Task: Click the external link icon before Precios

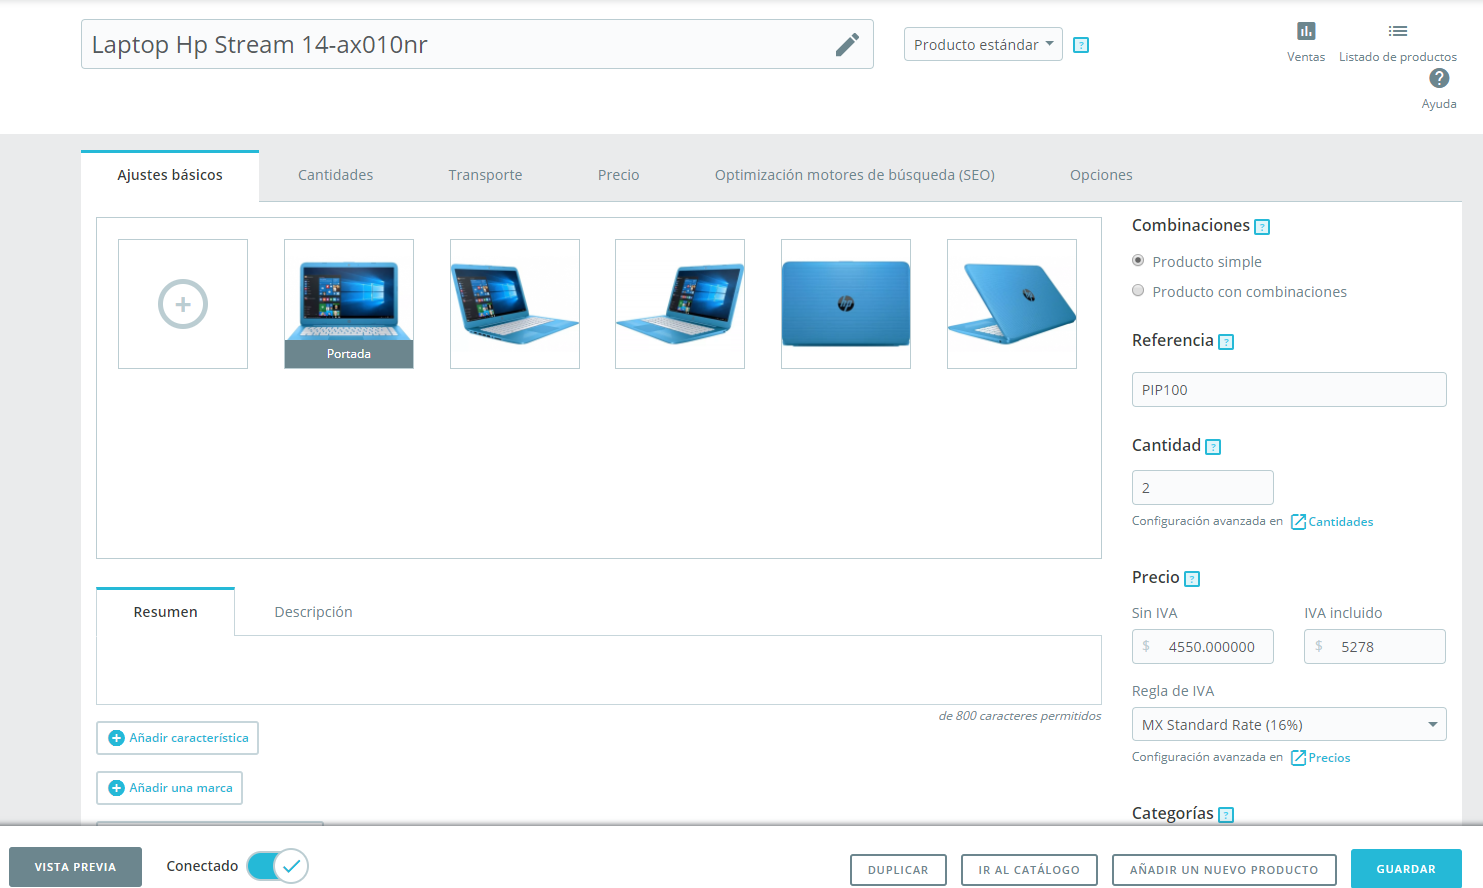Action: (1298, 758)
